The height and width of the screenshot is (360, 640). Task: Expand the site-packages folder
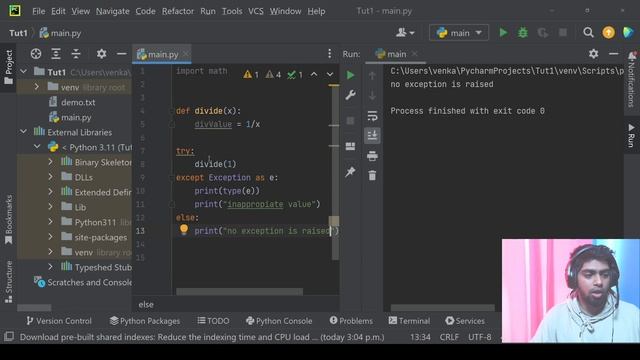click(x=50, y=237)
